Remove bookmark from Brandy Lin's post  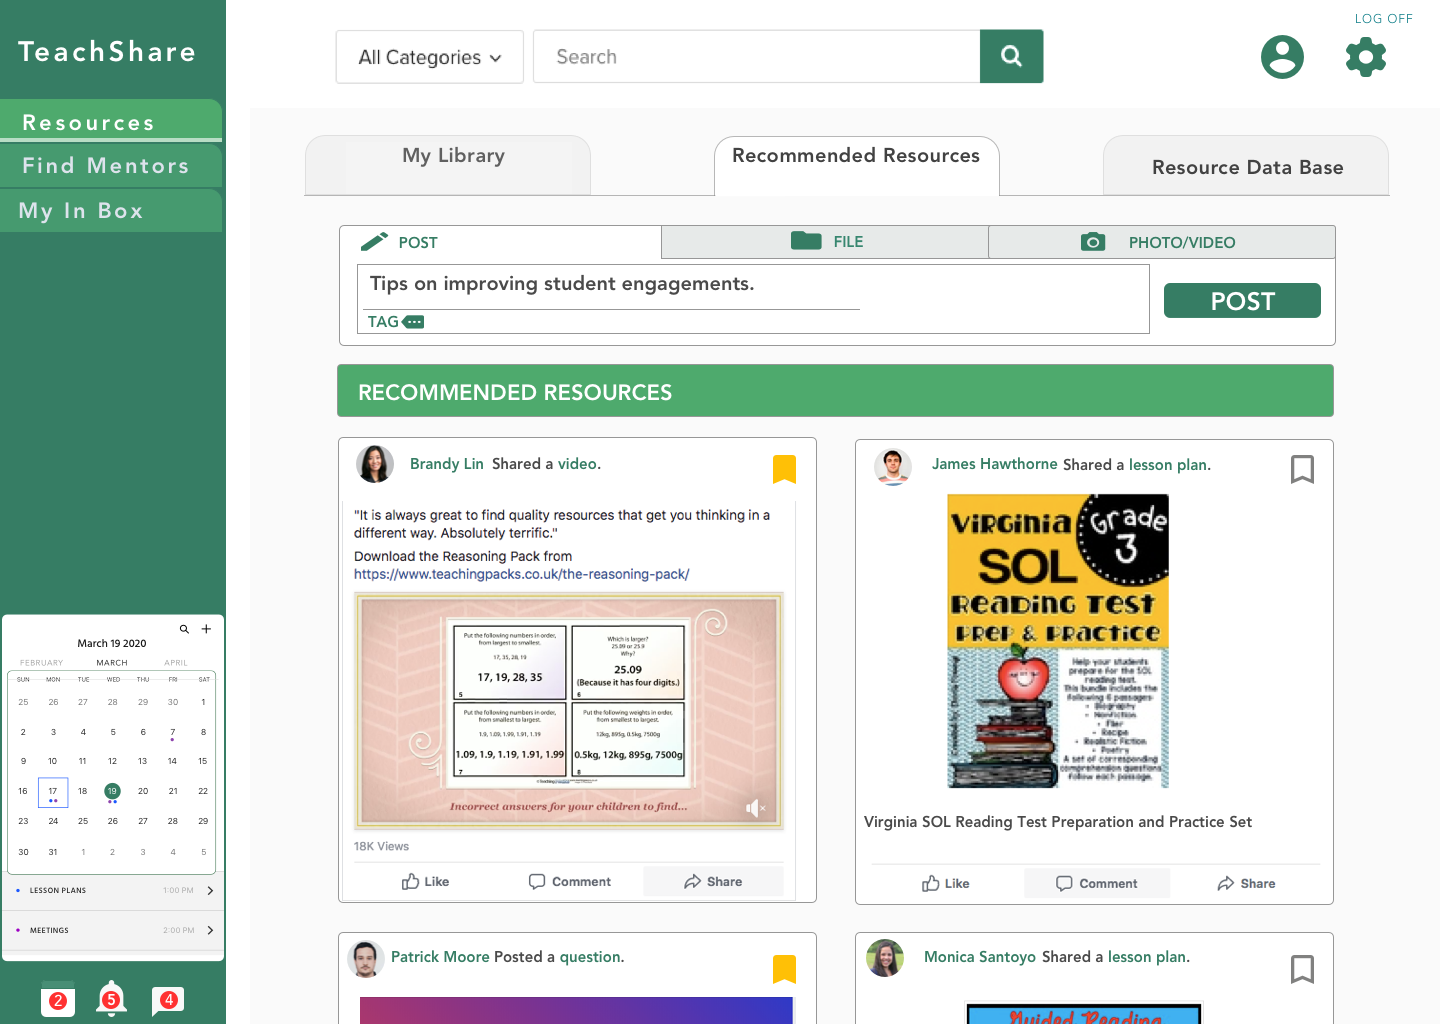click(784, 468)
